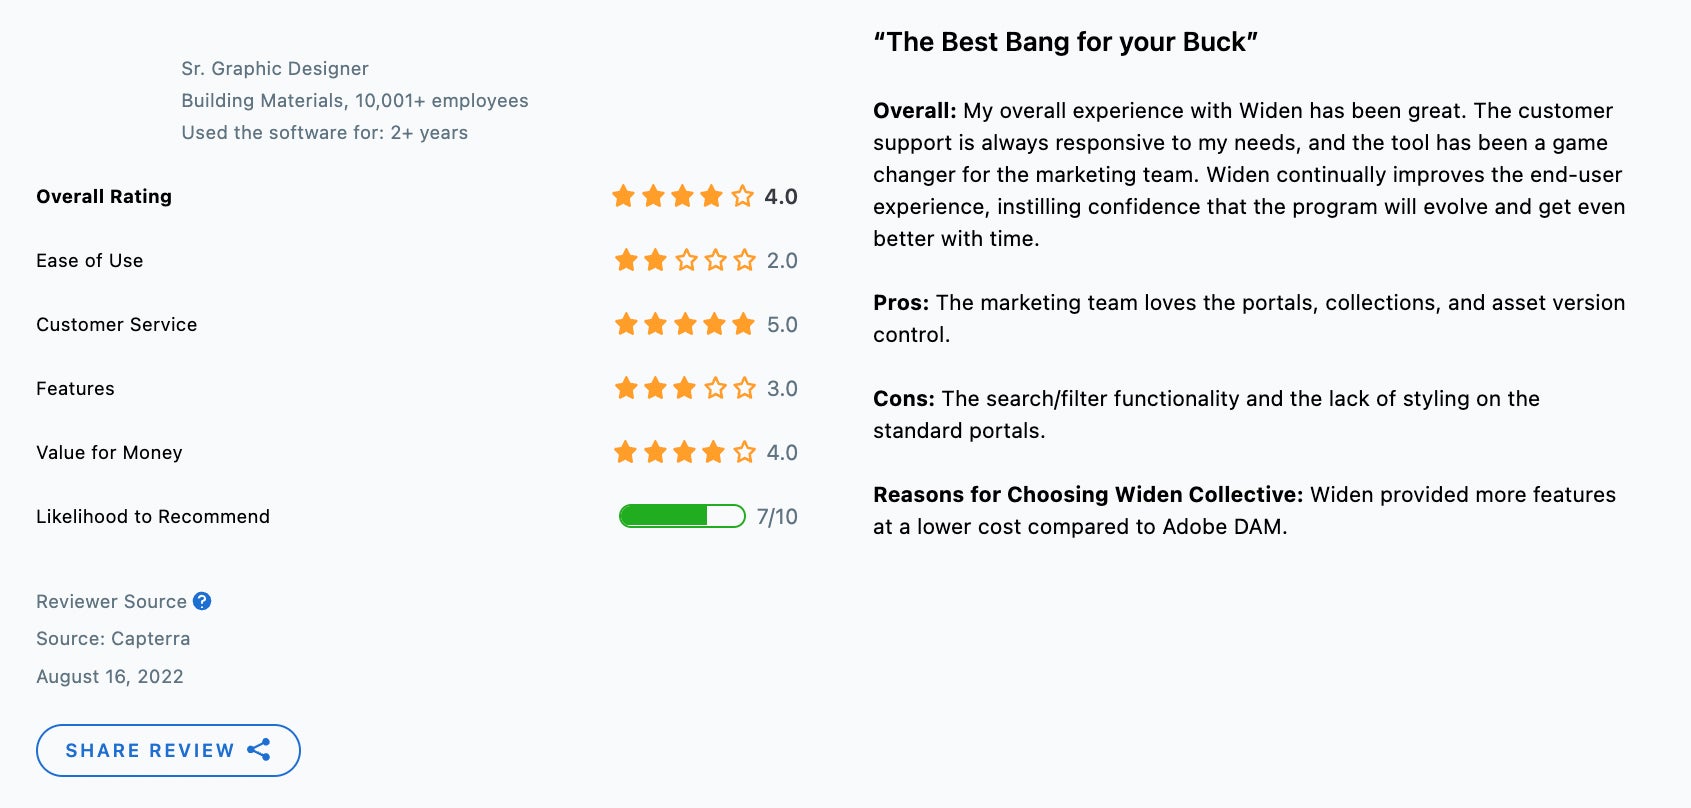1691x808 pixels.
Task: Click the bold "Pros:" label
Action: coord(900,302)
